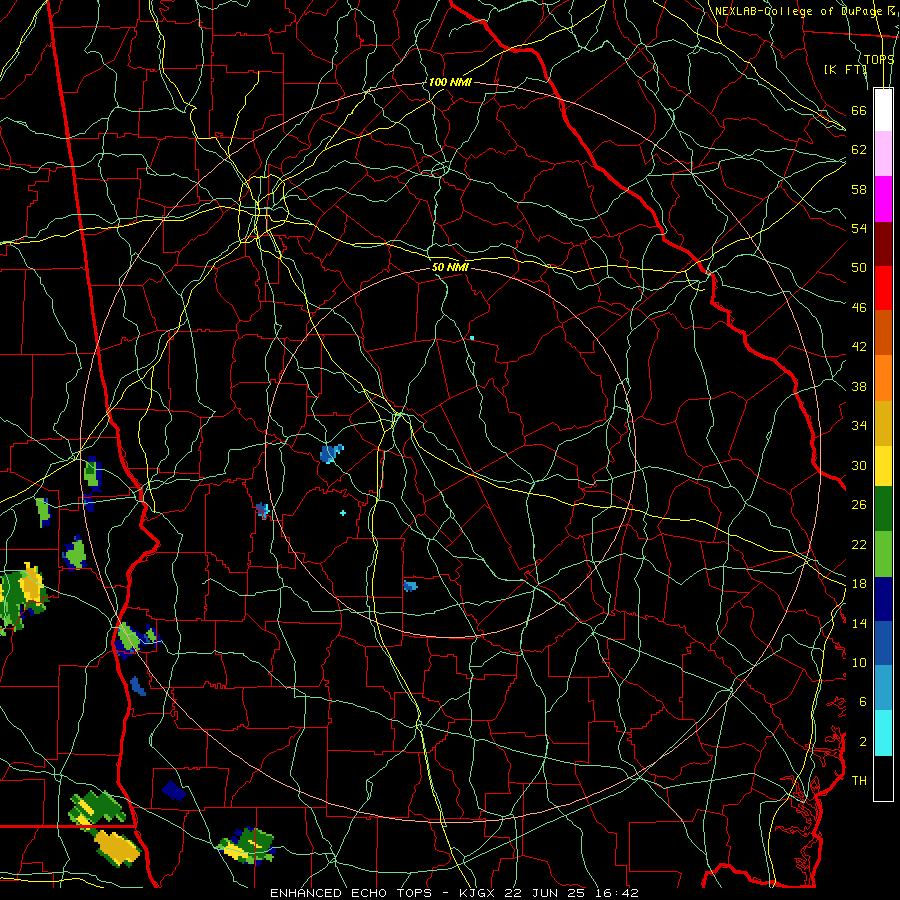Click the legend value "42"
The height and width of the screenshot is (900, 900).
pyautogui.click(x=859, y=347)
